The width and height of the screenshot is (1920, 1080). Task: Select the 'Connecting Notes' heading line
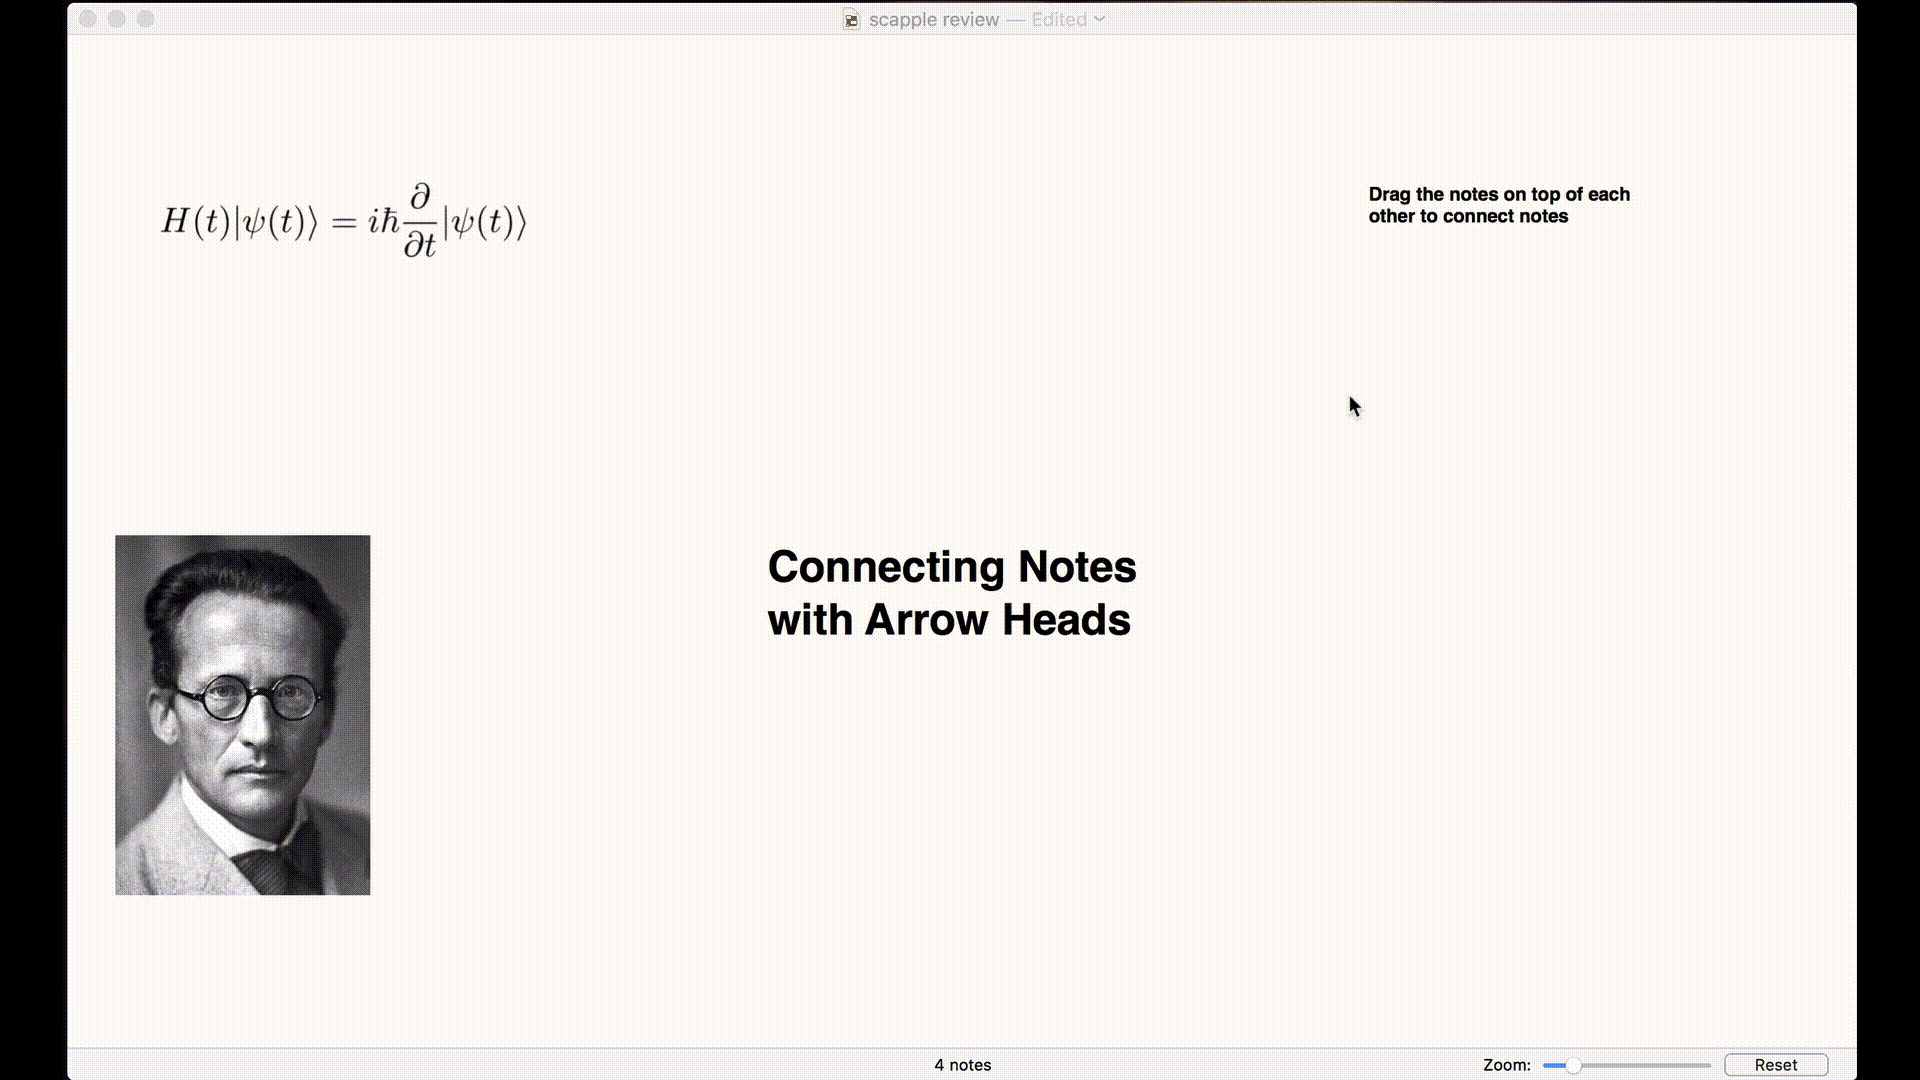tap(951, 567)
